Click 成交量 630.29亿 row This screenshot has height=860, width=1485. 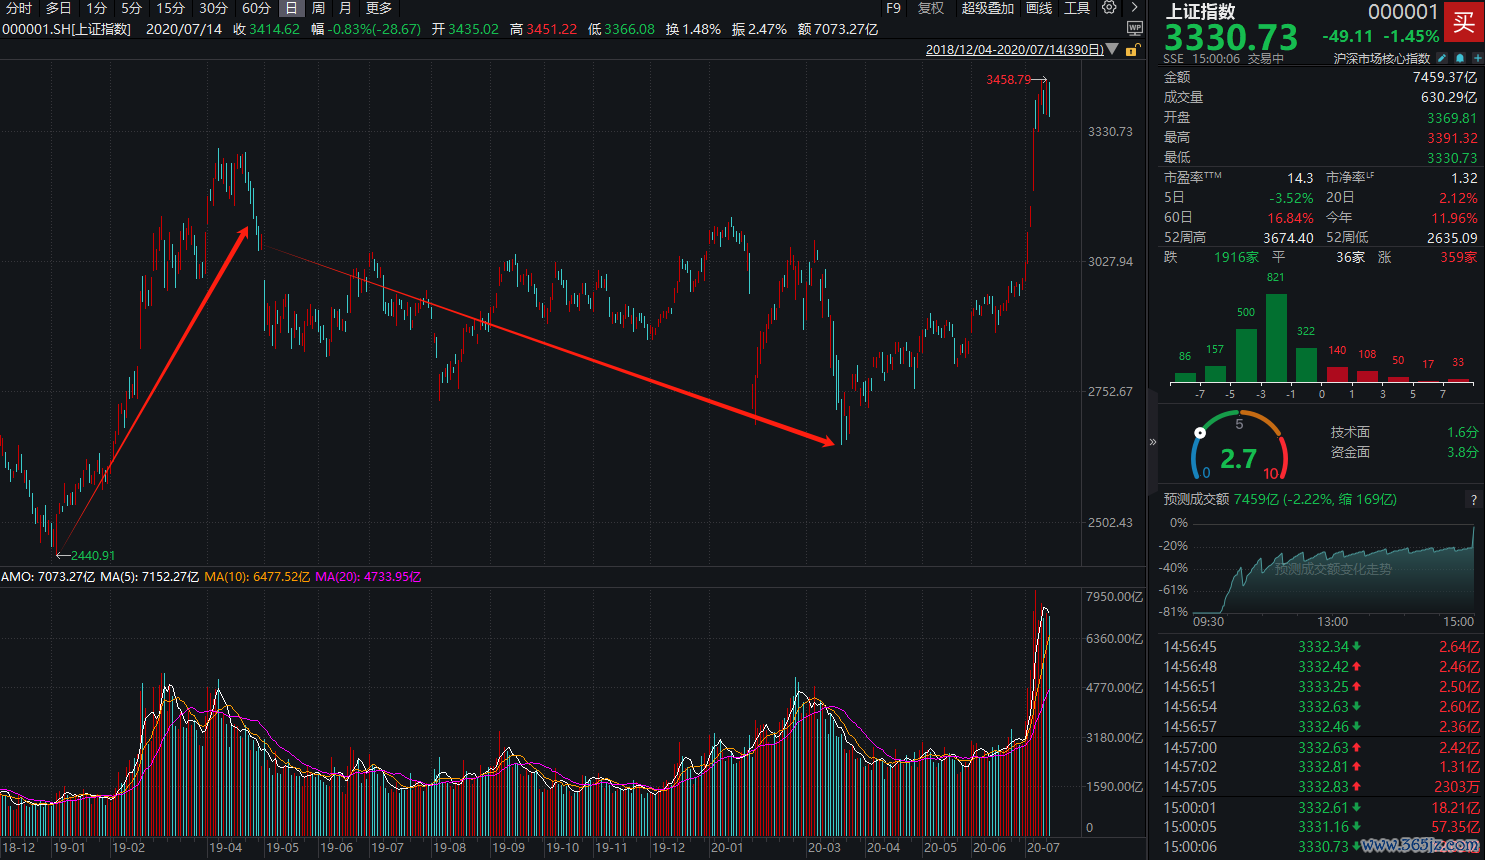1320,97
